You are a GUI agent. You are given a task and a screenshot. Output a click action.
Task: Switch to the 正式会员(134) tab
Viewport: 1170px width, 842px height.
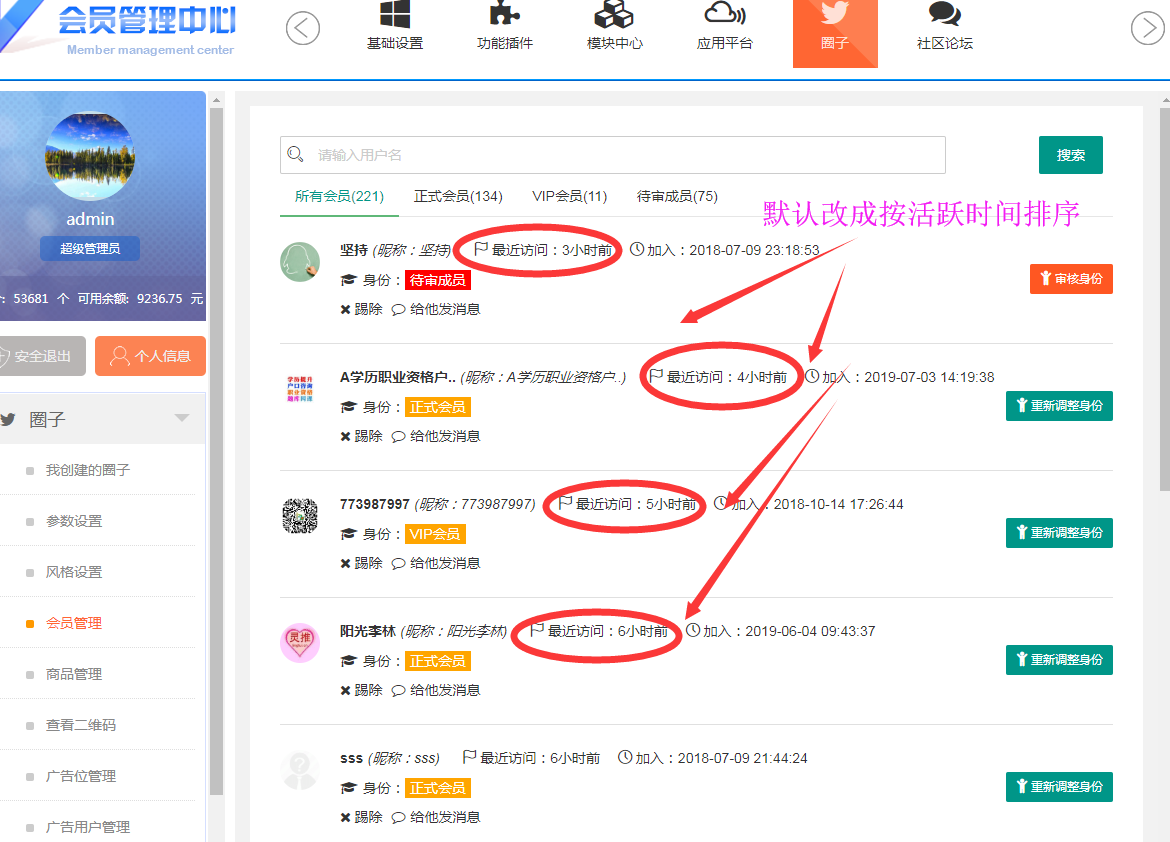coord(458,197)
